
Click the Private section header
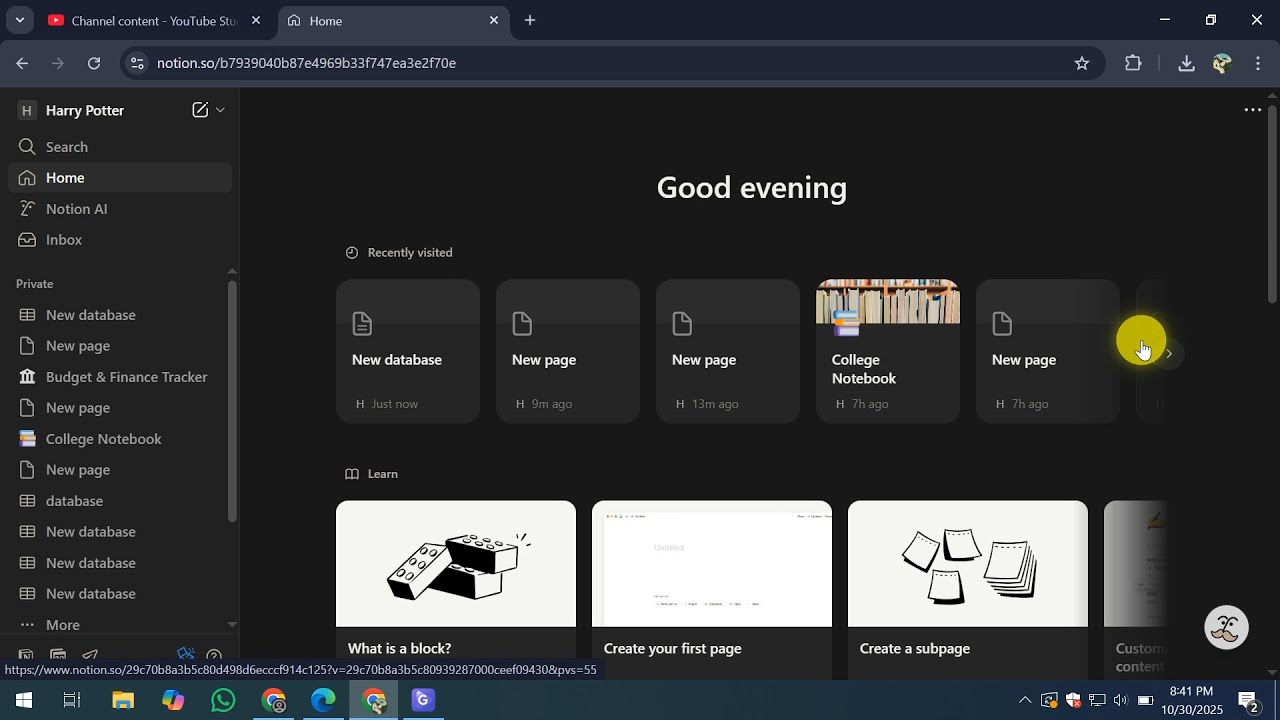click(35, 284)
